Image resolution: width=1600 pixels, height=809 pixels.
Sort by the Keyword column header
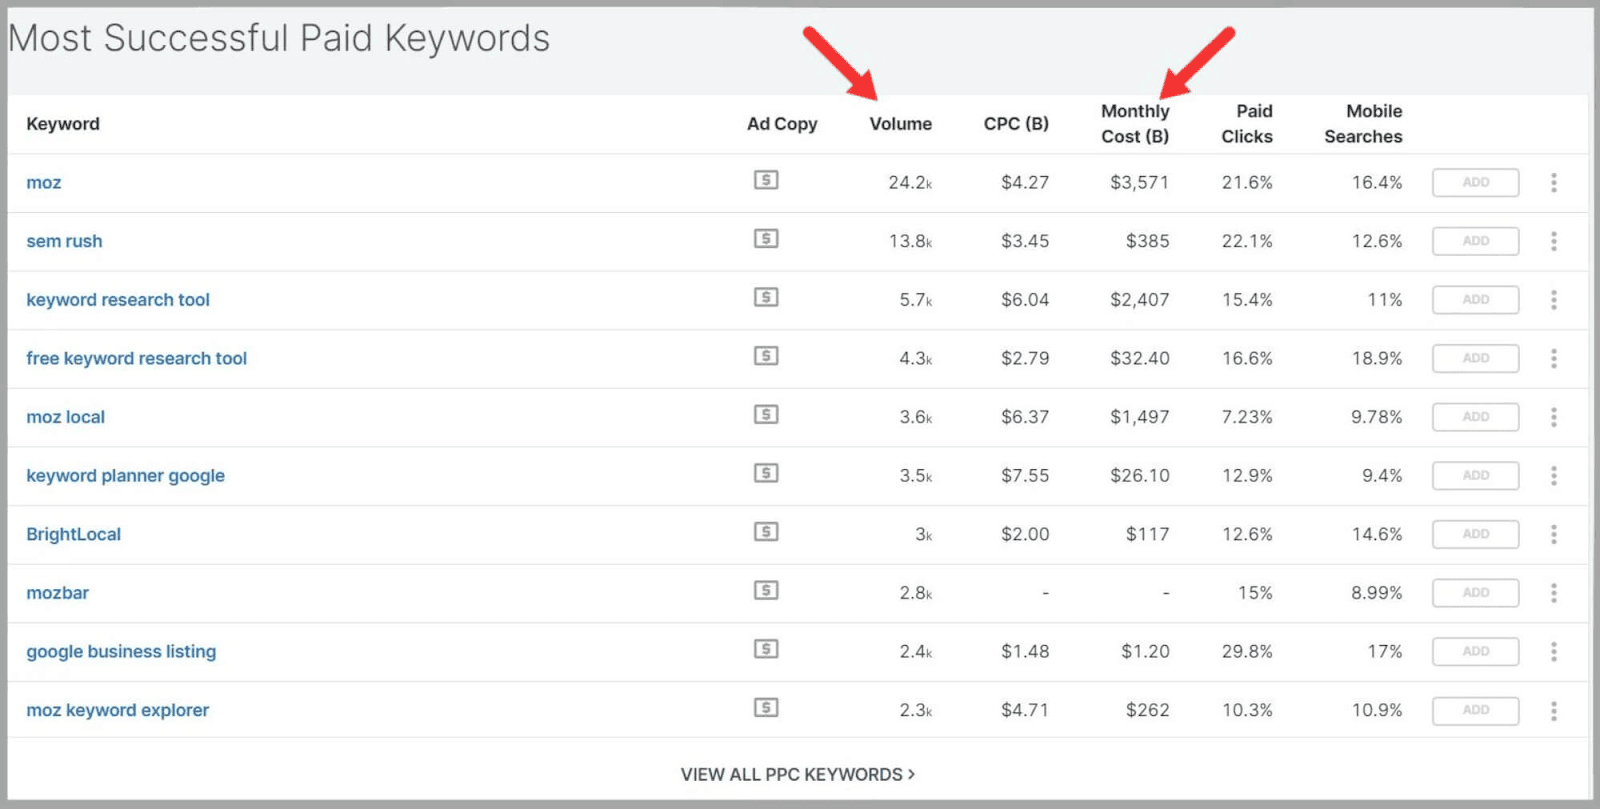(63, 124)
